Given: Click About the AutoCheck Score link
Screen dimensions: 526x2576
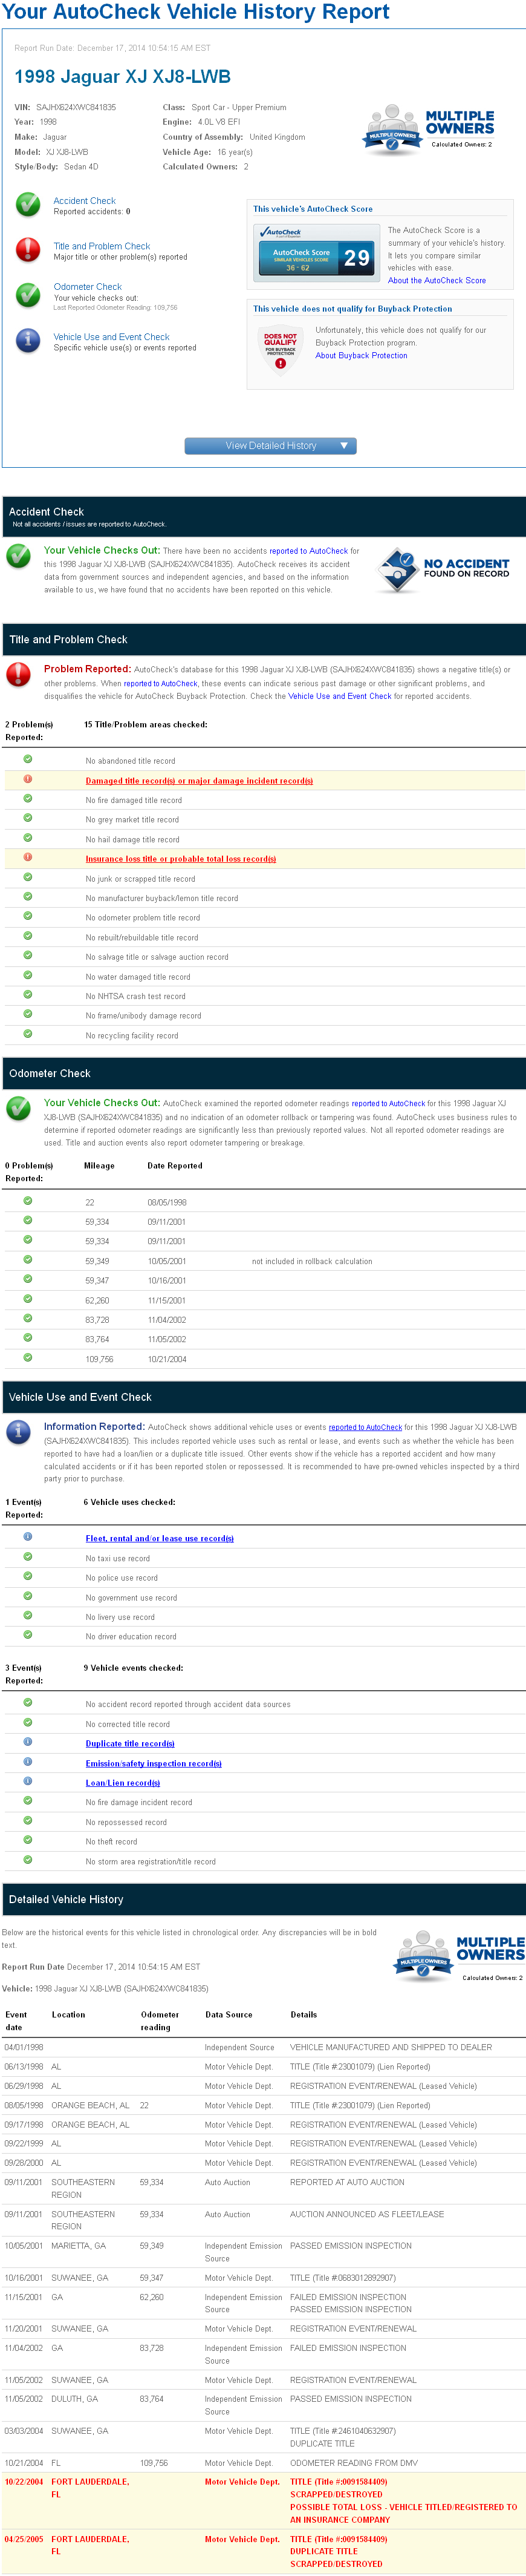Looking at the screenshot, I should click(437, 281).
